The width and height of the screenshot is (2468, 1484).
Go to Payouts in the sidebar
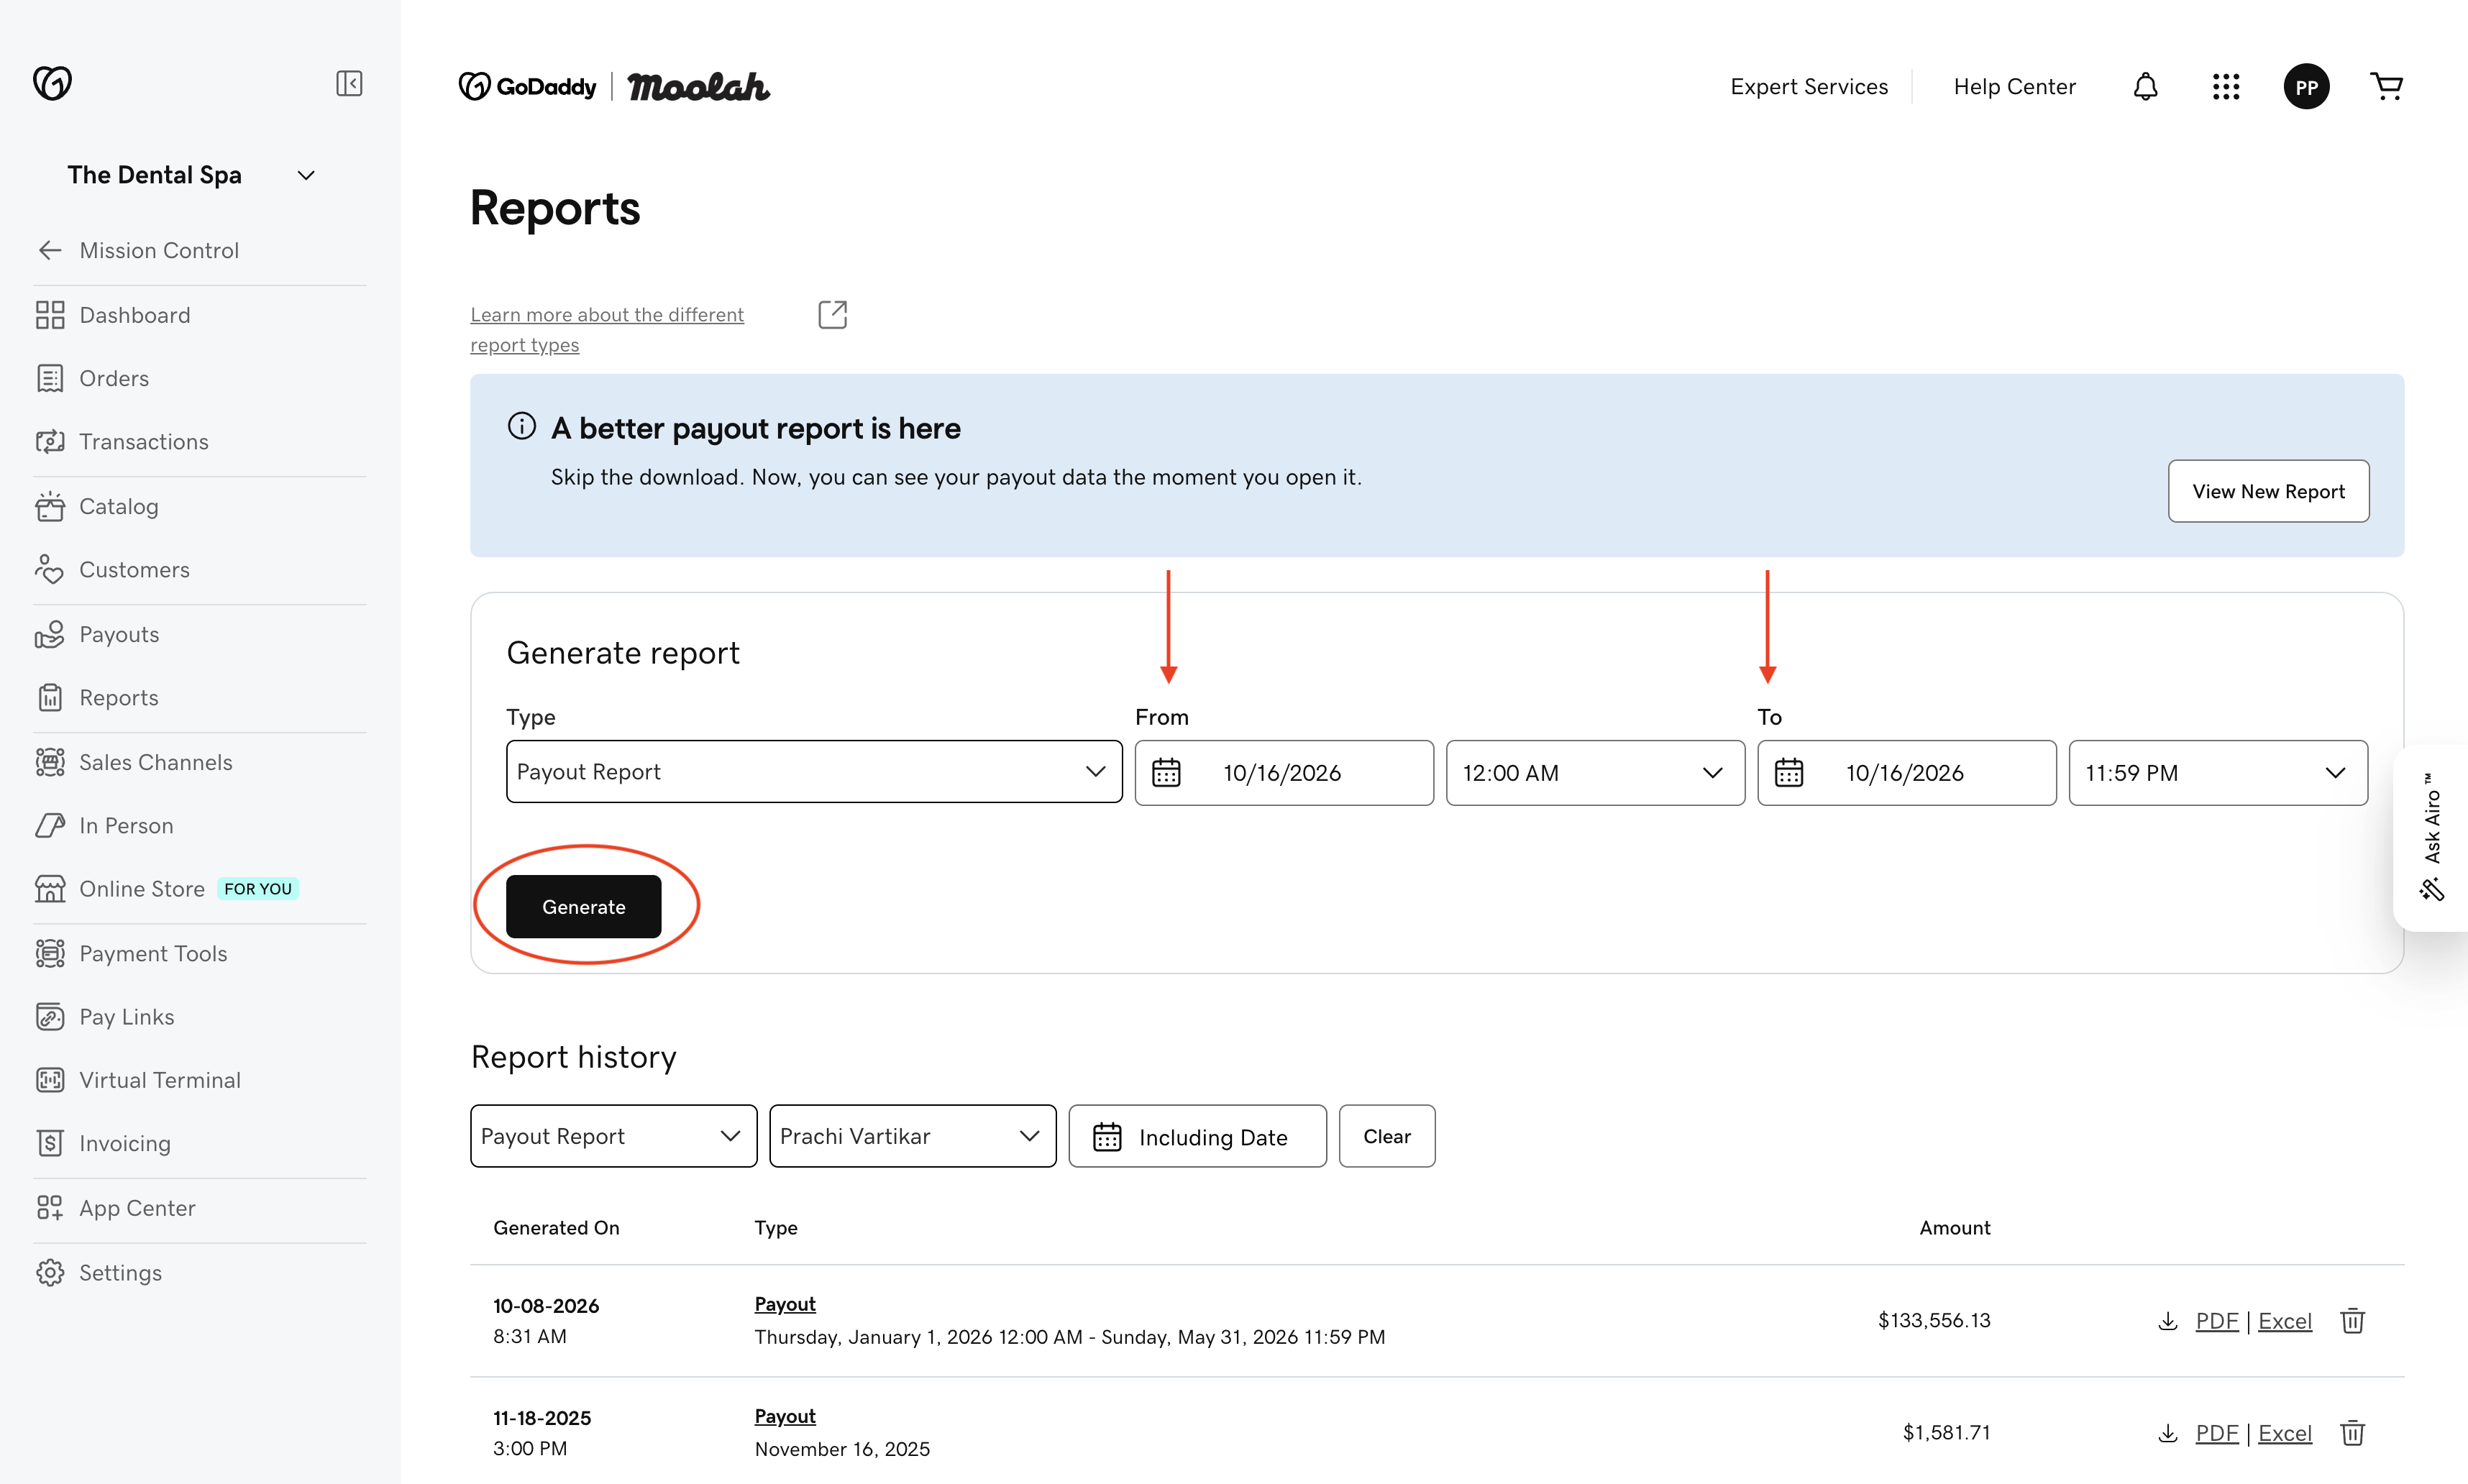119,634
